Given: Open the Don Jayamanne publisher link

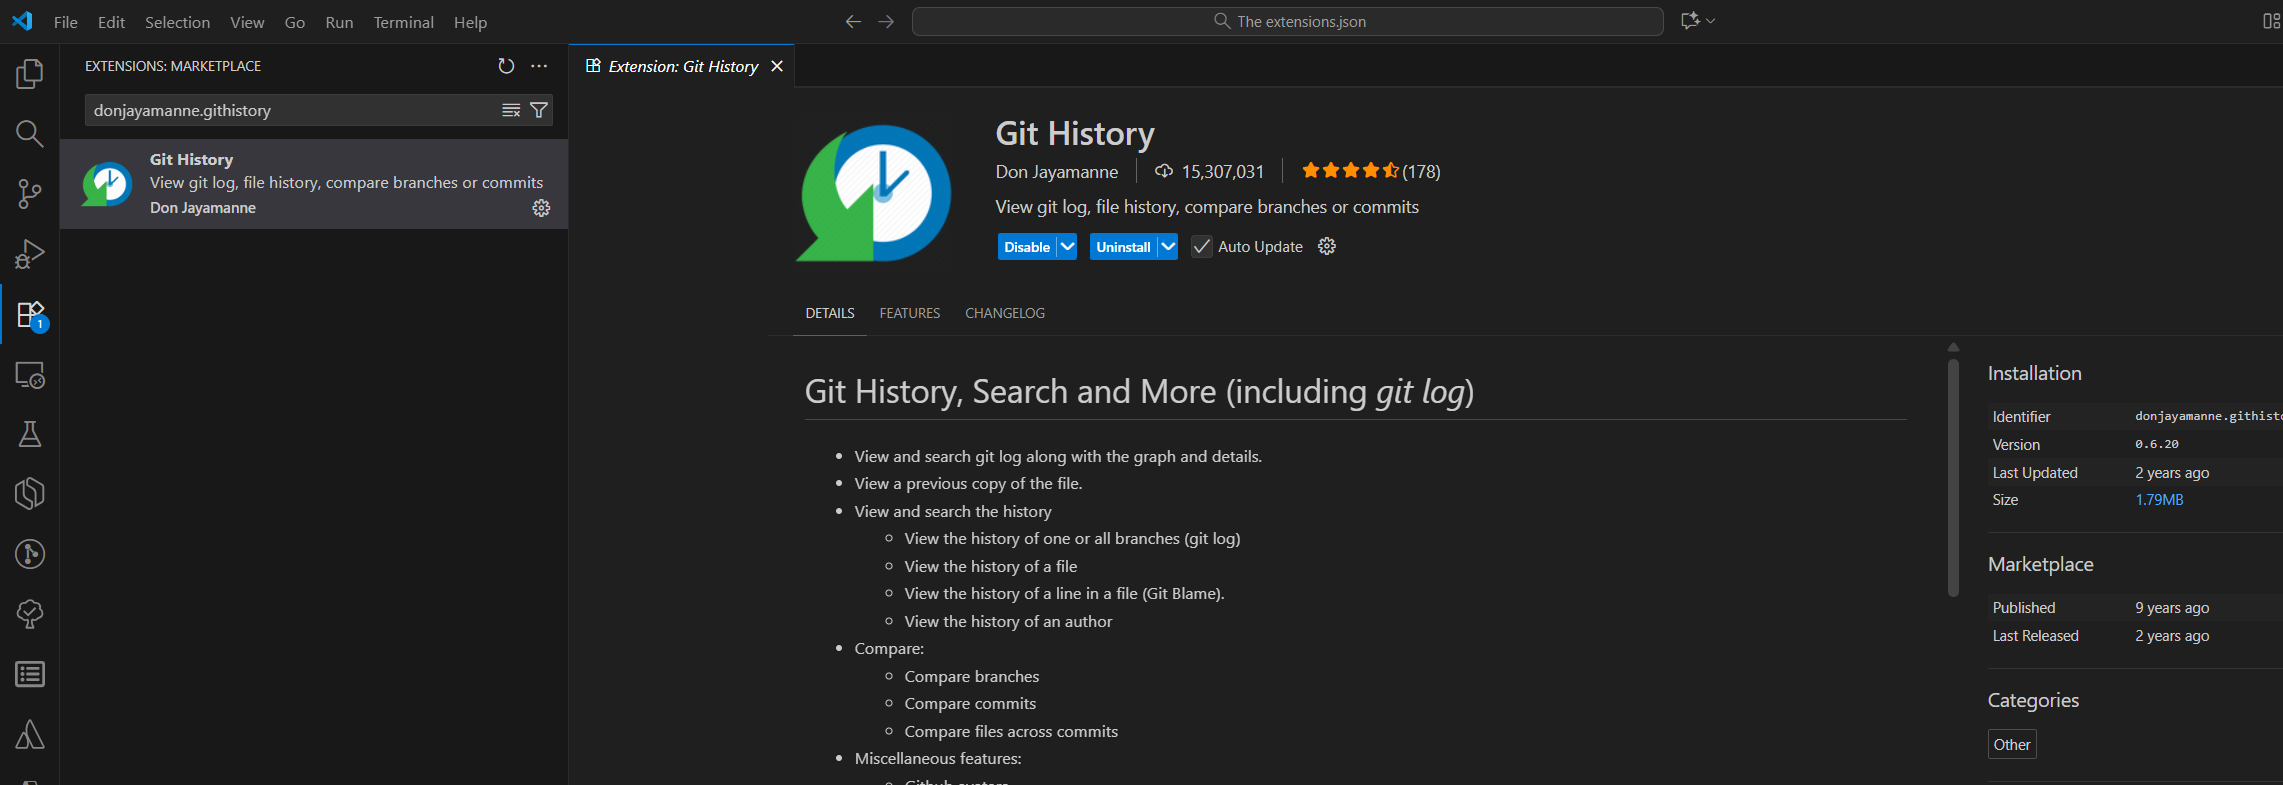Looking at the screenshot, I should coord(1057,172).
